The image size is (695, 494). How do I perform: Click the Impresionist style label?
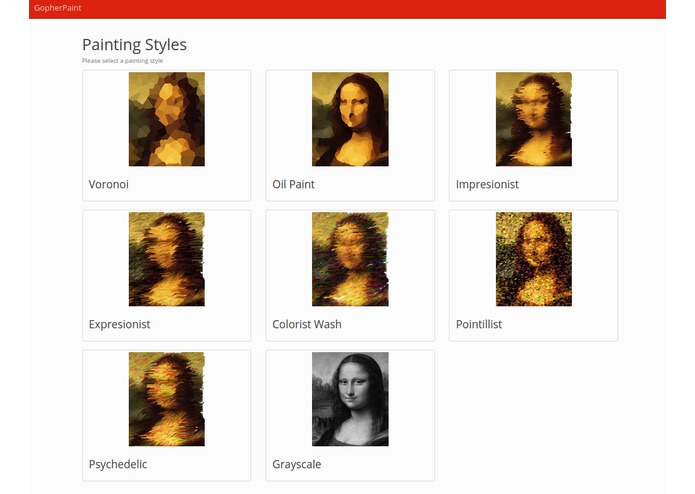487,184
